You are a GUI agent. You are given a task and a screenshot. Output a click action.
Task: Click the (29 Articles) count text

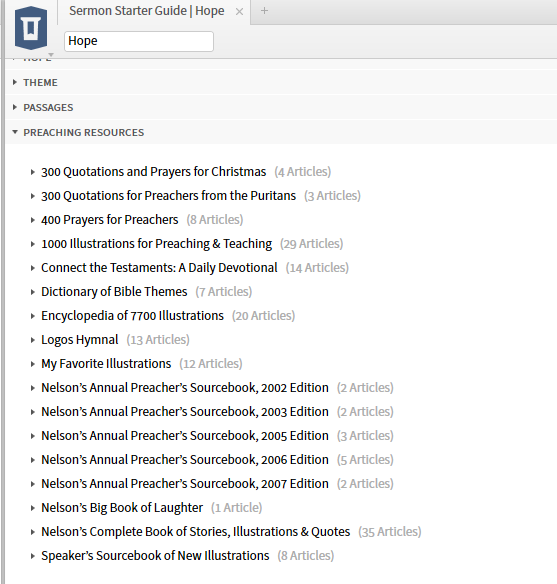tap(311, 244)
